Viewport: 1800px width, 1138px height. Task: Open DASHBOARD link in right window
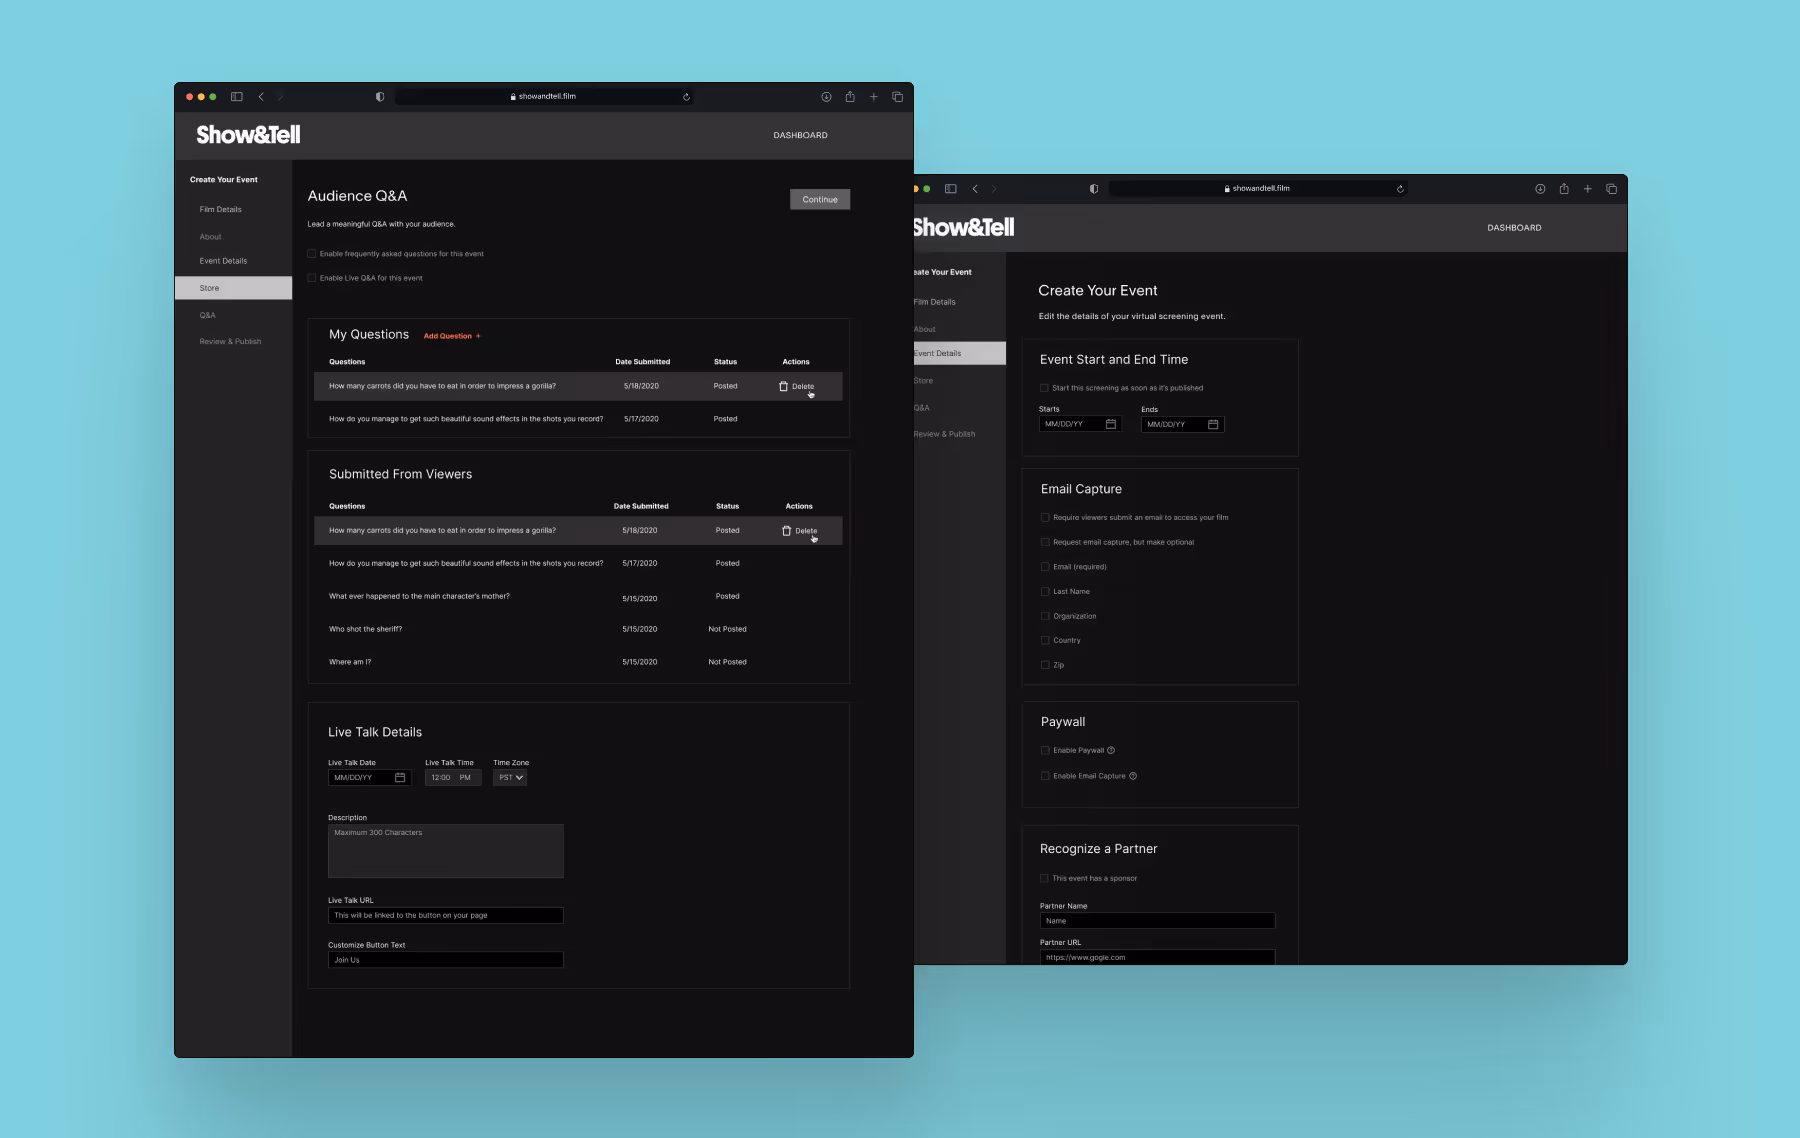[x=1514, y=228]
